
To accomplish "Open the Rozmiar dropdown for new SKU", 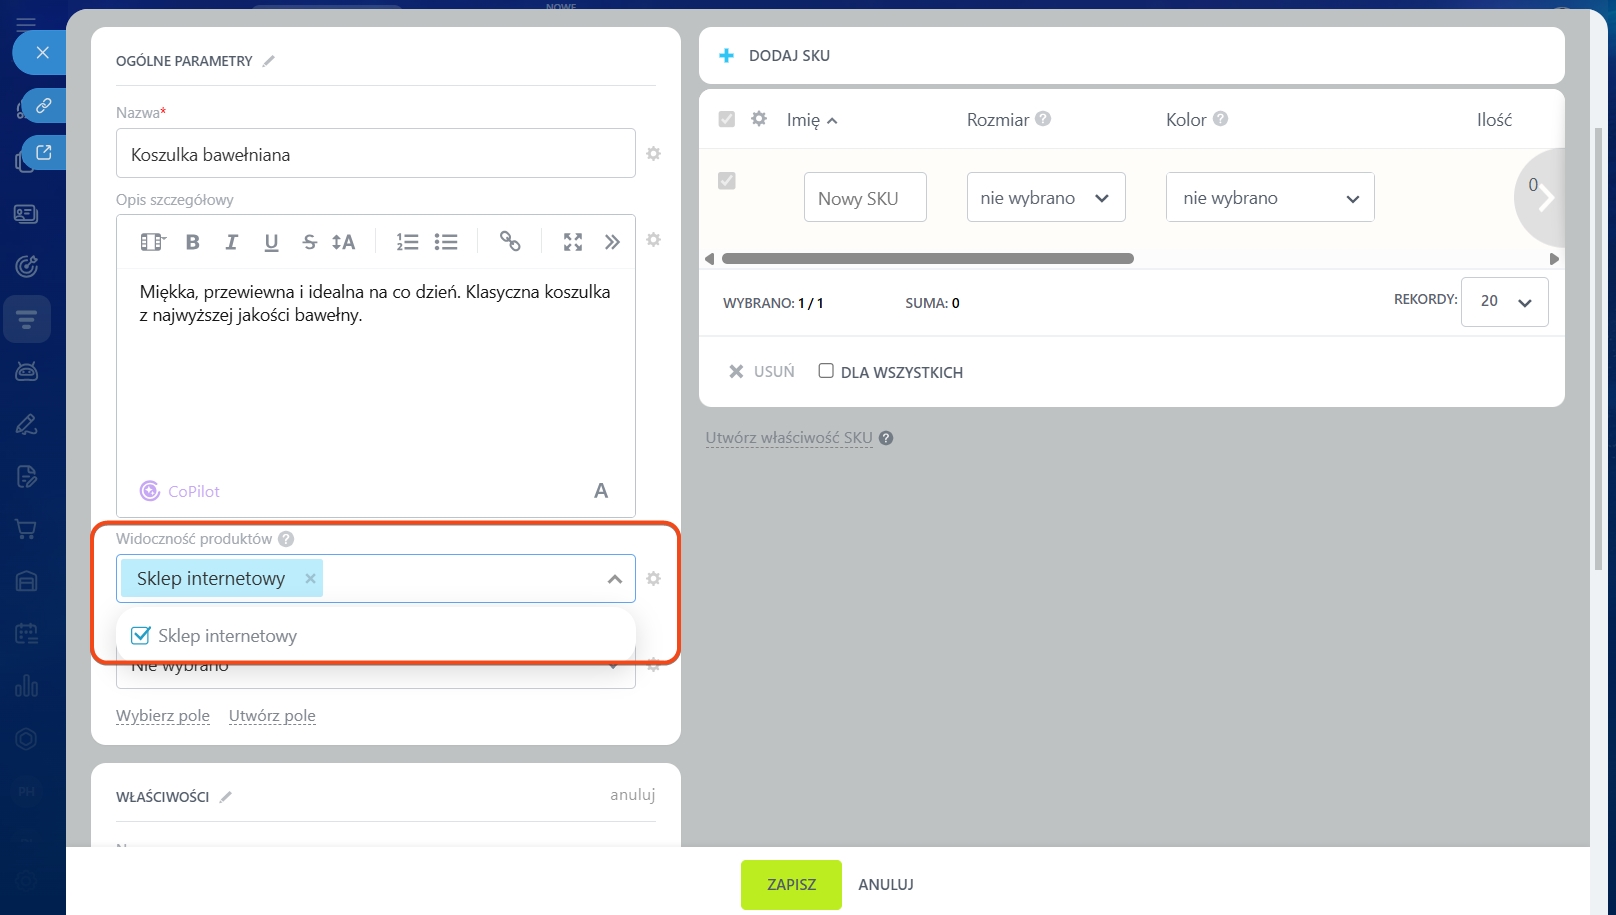I will tap(1045, 198).
